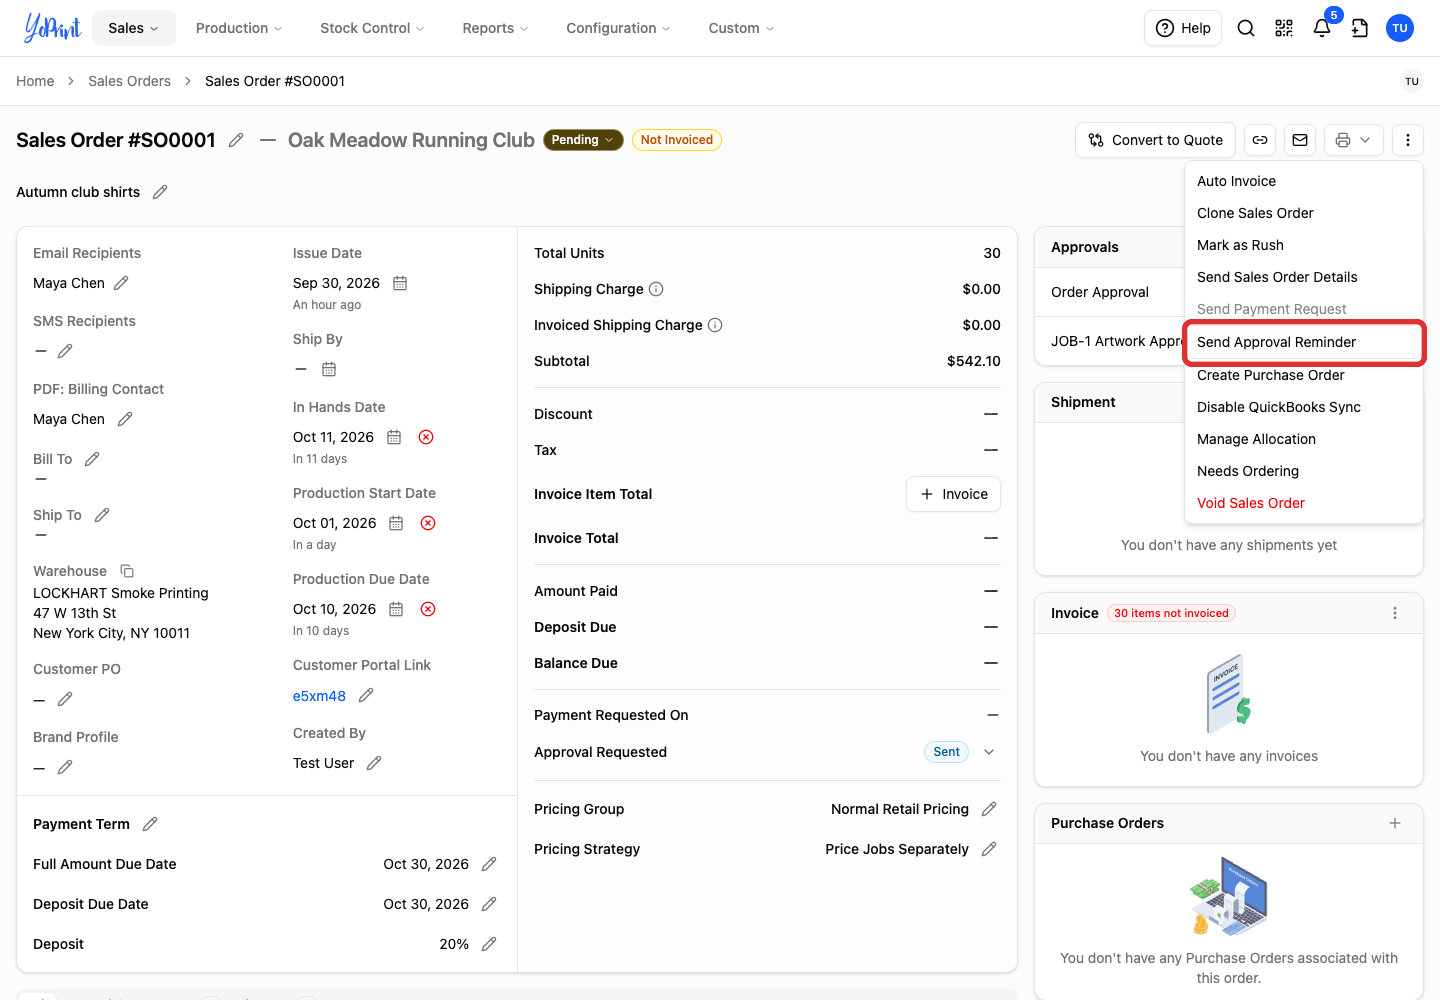
Task: Open the QR code scanner icon
Action: coord(1284,28)
